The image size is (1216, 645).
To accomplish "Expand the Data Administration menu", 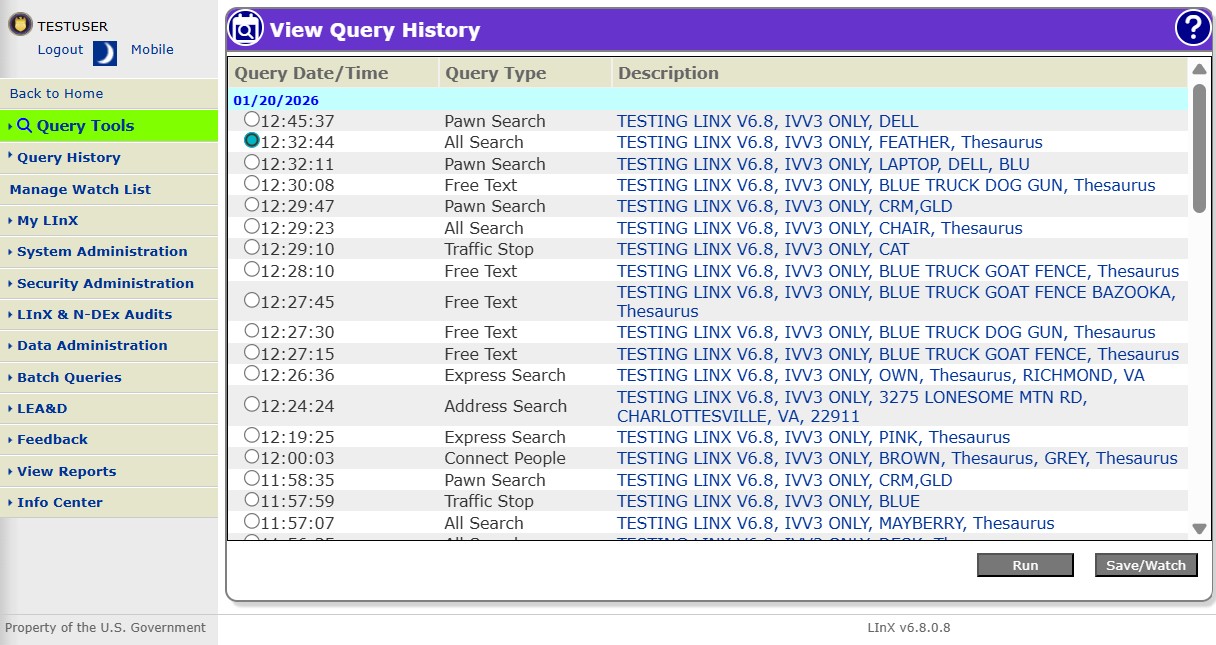I will click(x=109, y=346).
